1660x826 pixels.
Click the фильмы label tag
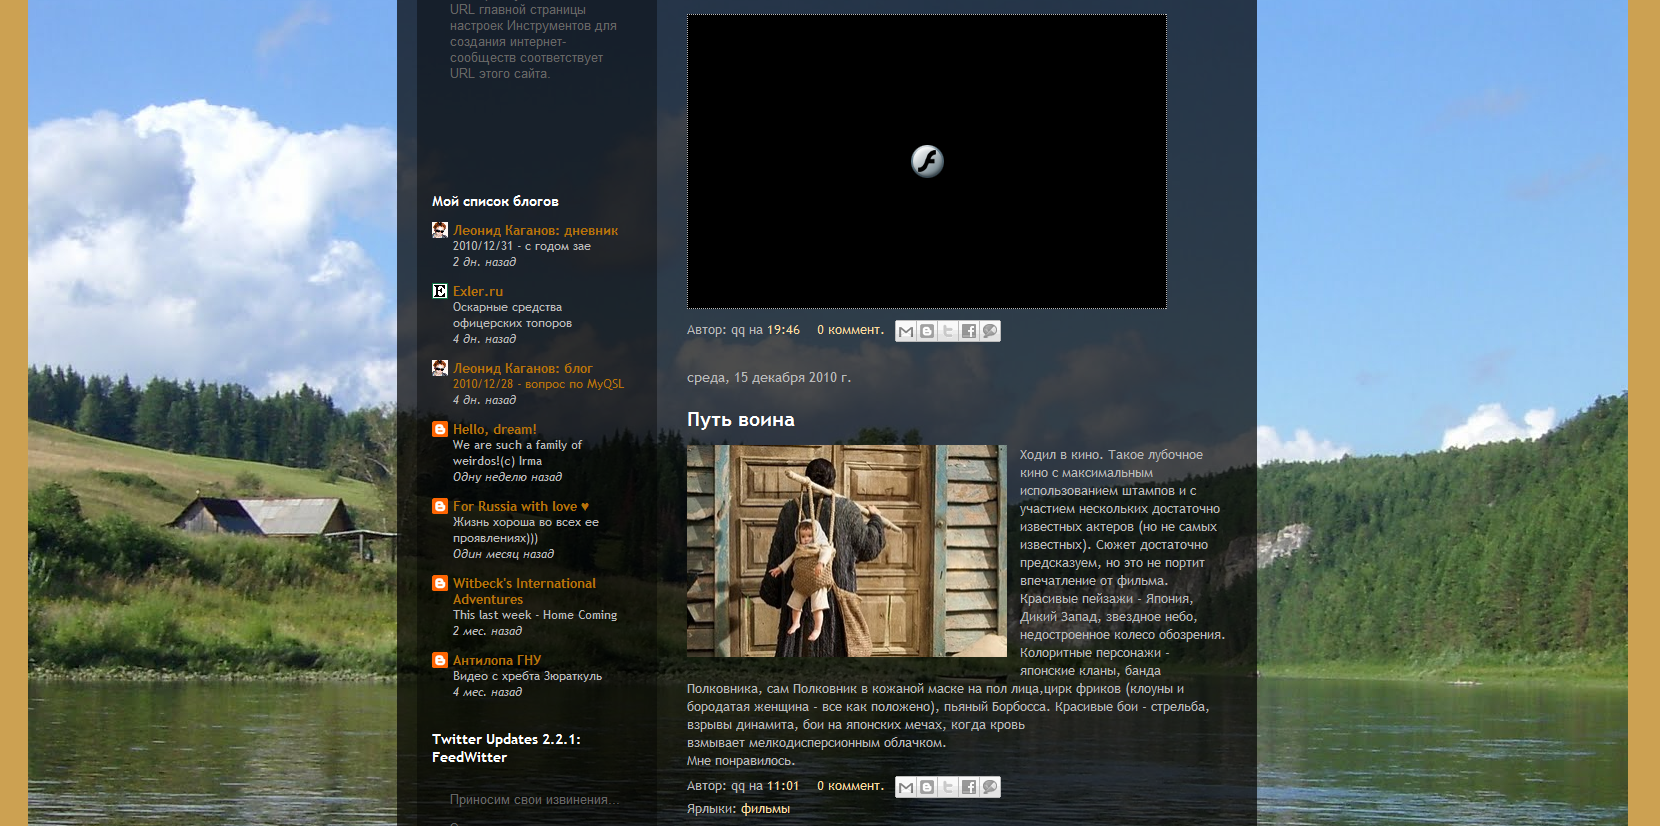(765, 809)
